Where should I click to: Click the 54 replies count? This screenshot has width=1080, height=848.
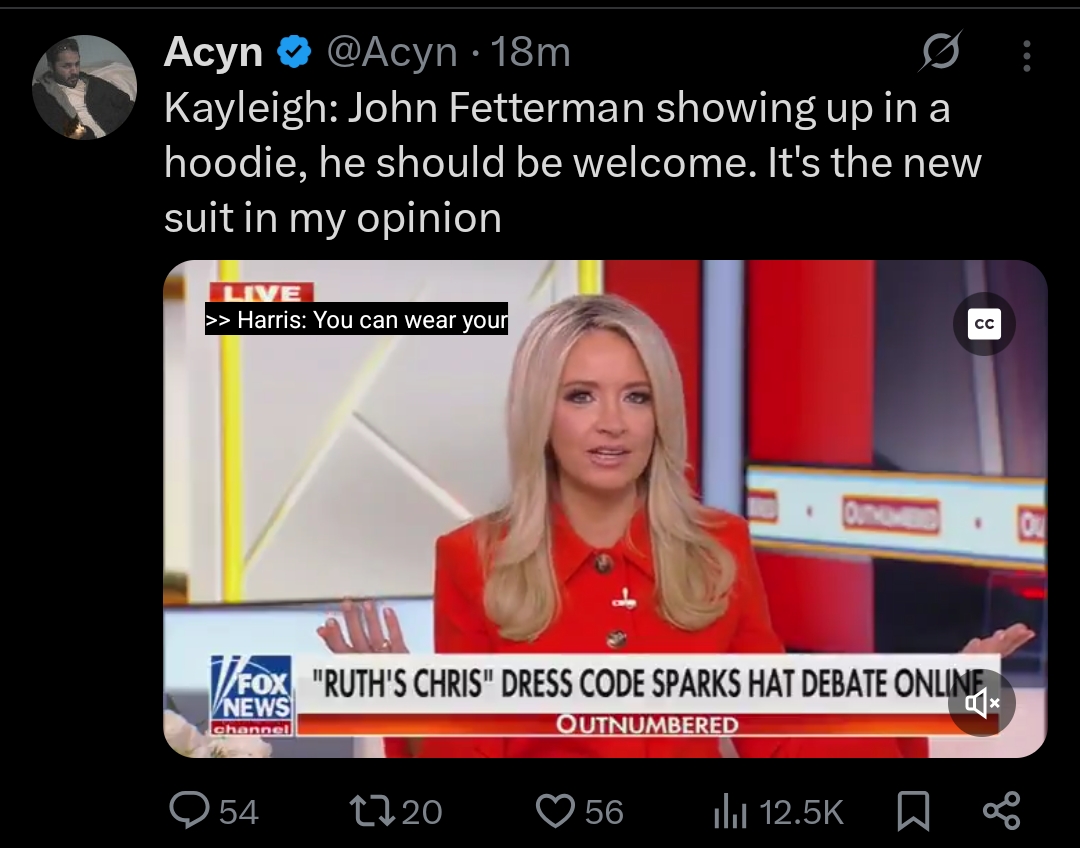(238, 811)
